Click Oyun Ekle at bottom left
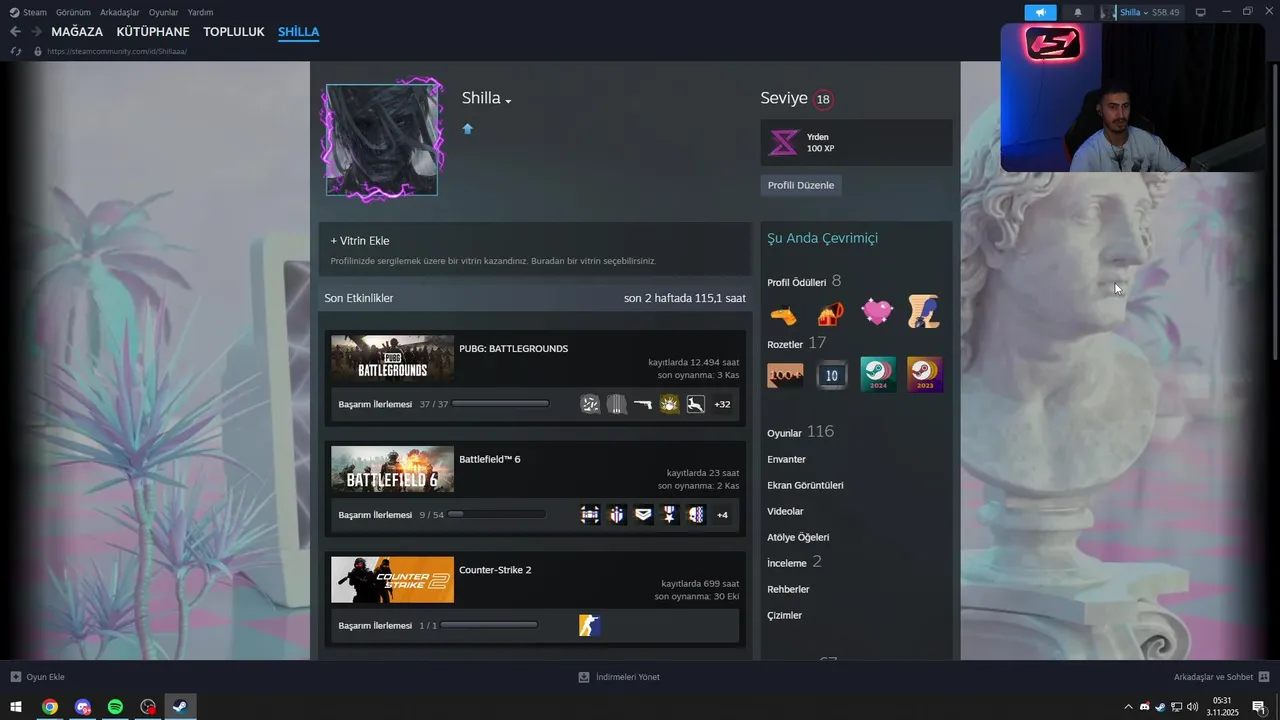Screen dimensions: 1280x720 pos(38,677)
